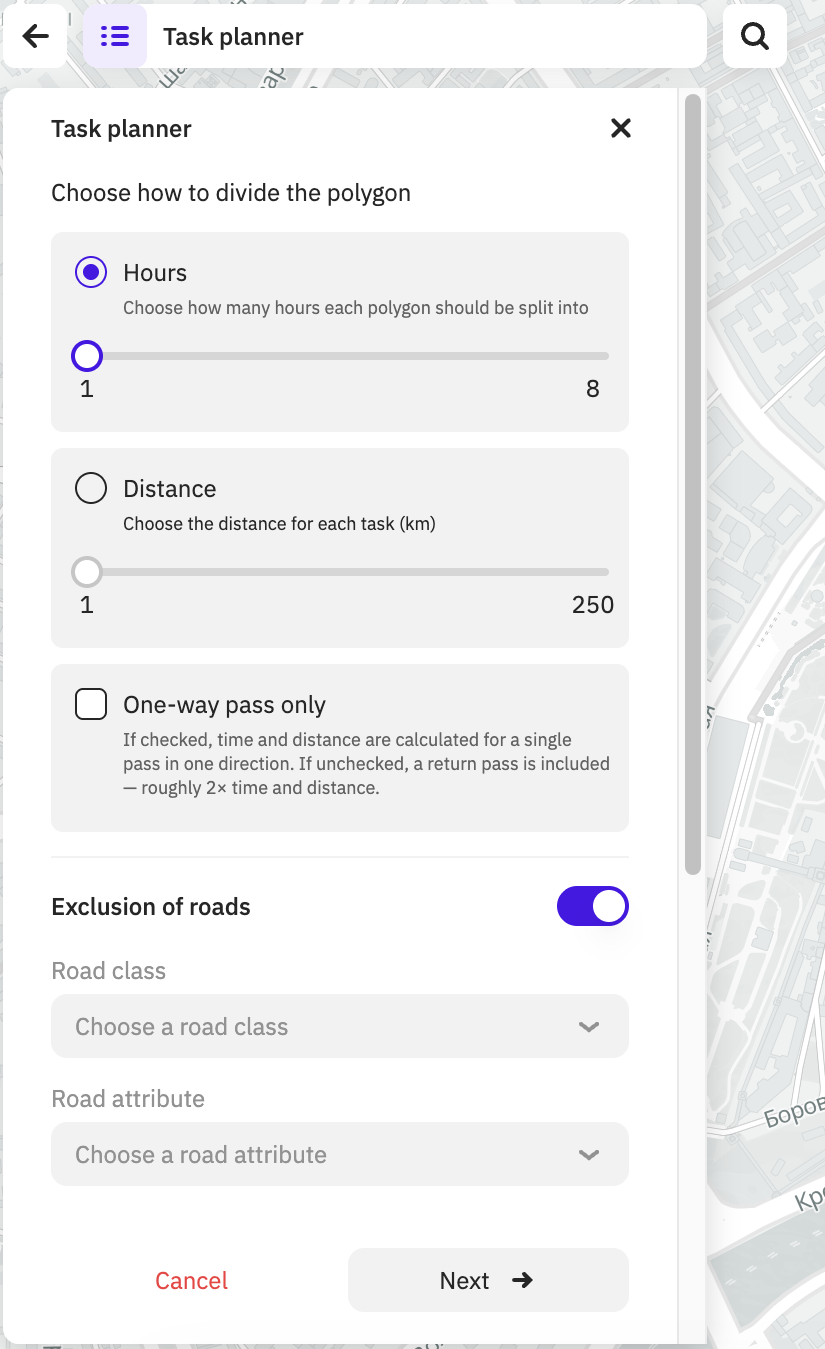Select the Distance radio option

(91, 488)
